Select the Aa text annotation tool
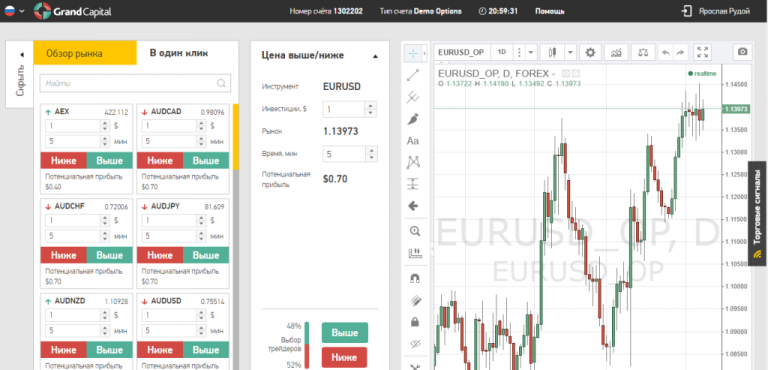The width and height of the screenshot is (768, 370). coord(413,141)
